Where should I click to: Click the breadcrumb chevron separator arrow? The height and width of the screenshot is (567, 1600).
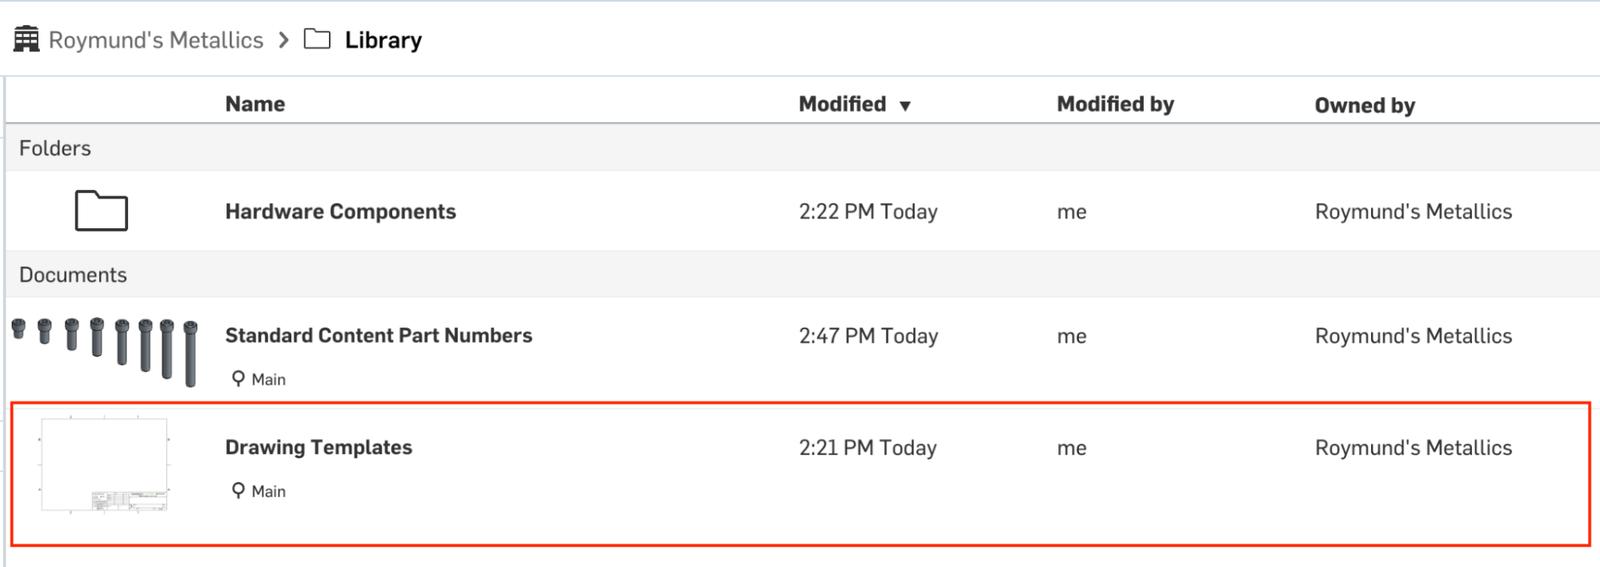(284, 39)
